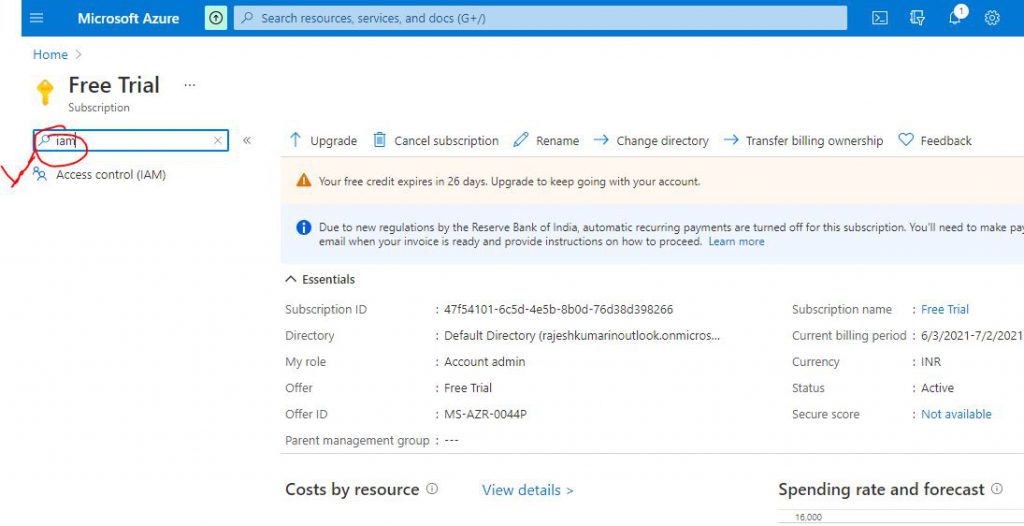This screenshot has width=1024, height=526.
Task: Choose Change directory
Action: pos(651,141)
